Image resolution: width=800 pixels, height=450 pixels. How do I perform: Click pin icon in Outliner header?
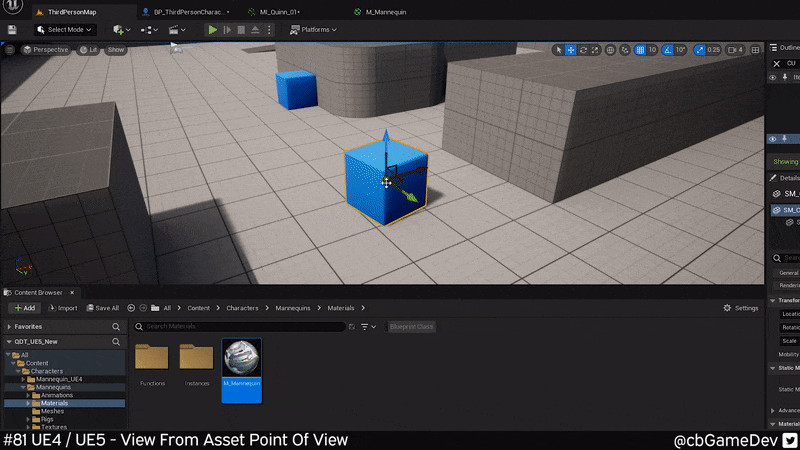pyautogui.click(x=785, y=78)
